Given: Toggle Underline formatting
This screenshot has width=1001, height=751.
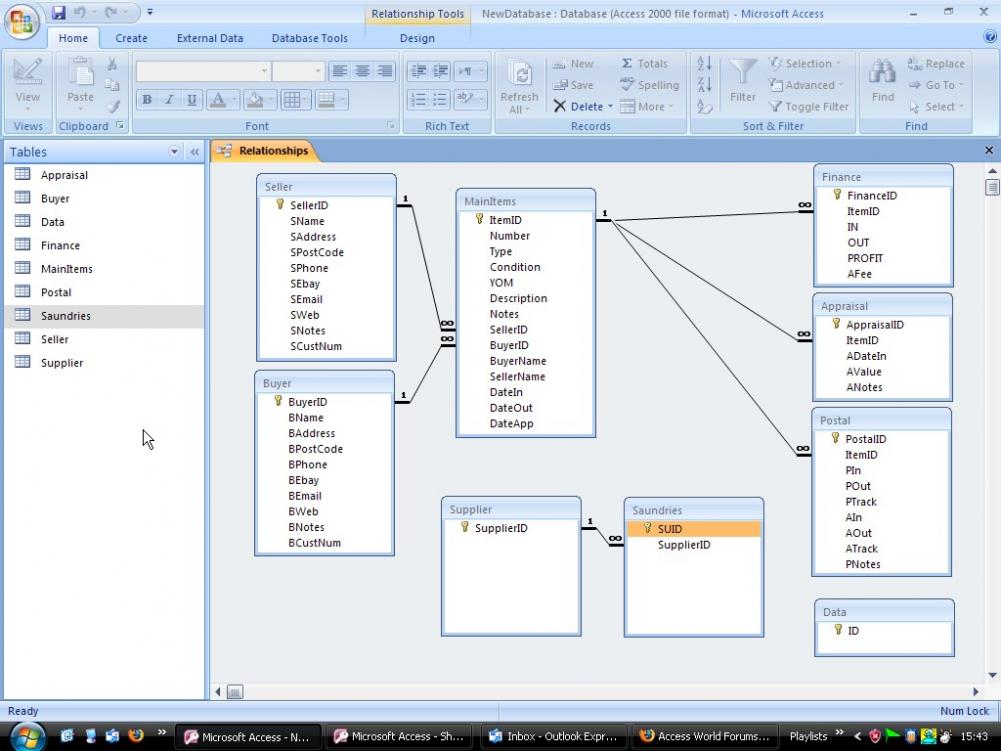Looking at the screenshot, I should coord(192,100).
